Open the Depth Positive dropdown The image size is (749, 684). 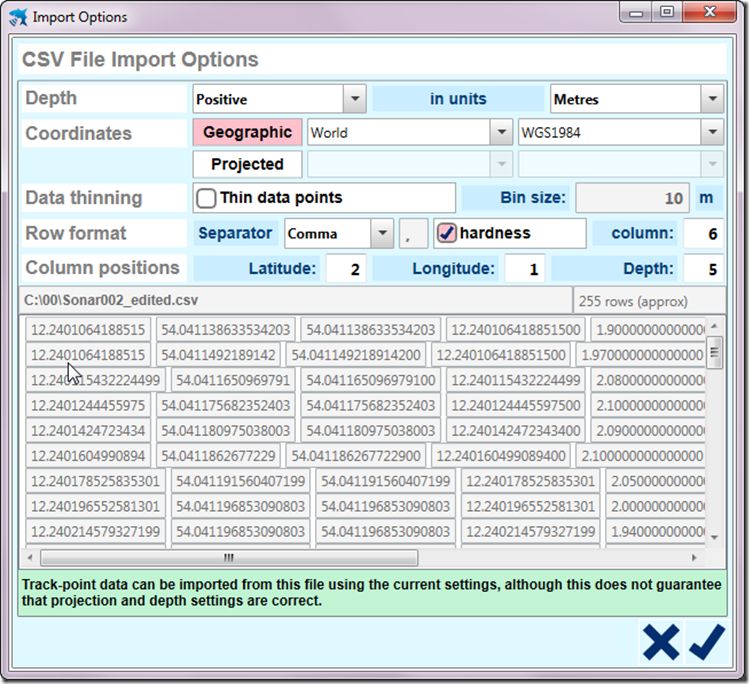[x=354, y=99]
